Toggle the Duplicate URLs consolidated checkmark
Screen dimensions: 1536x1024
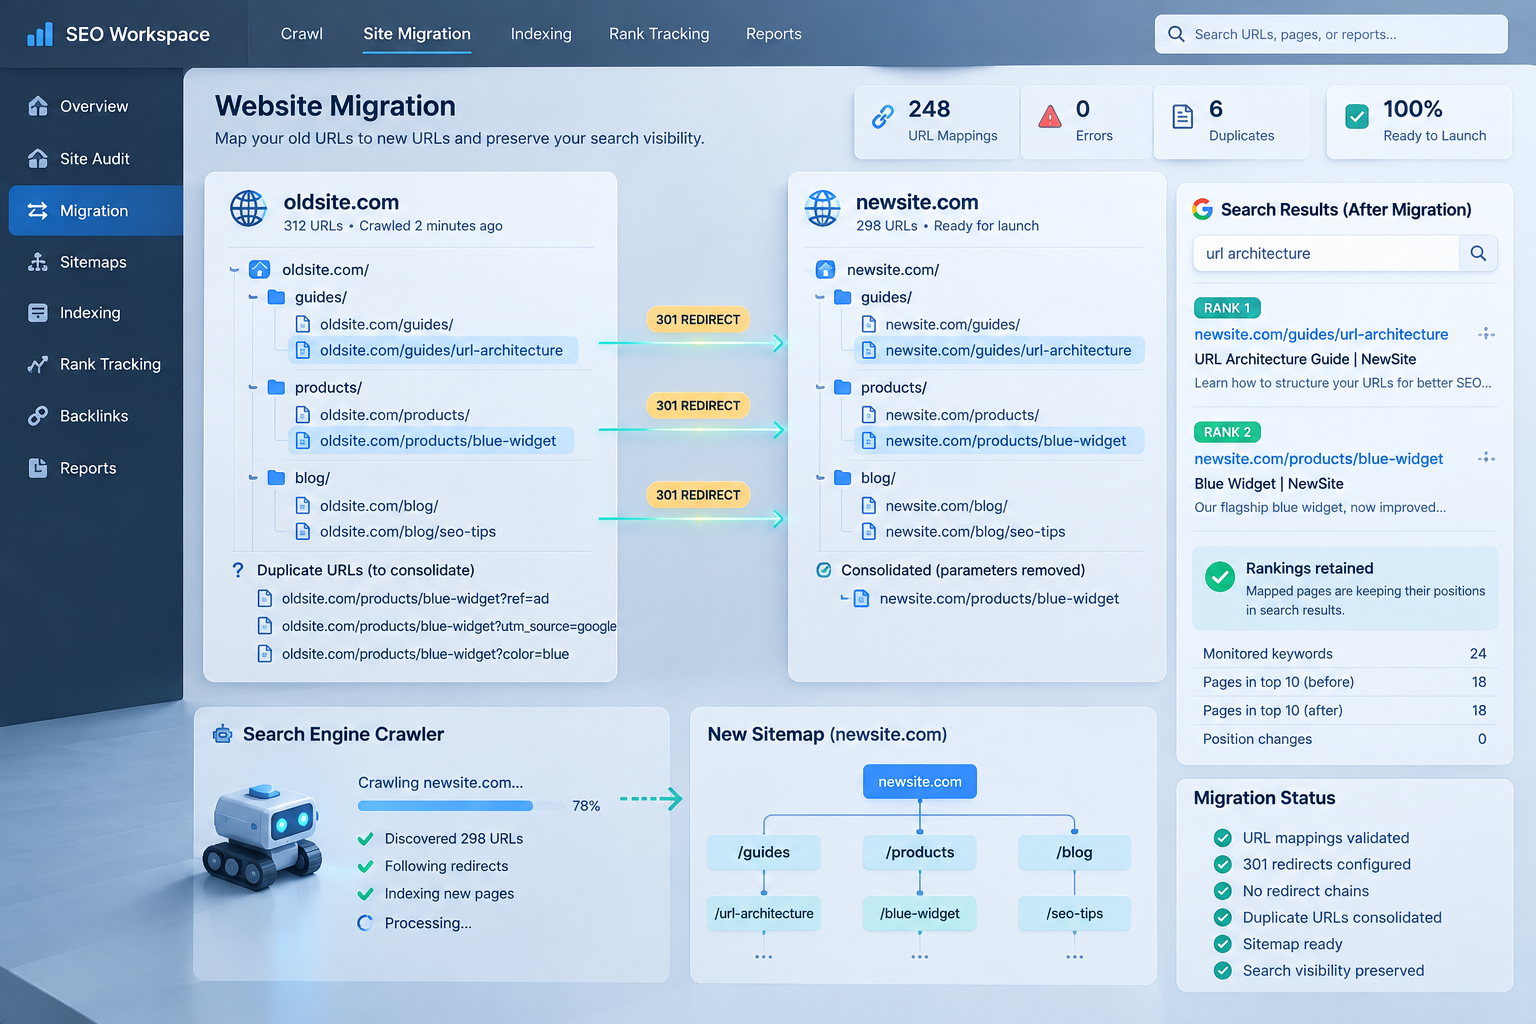[x=1222, y=917]
